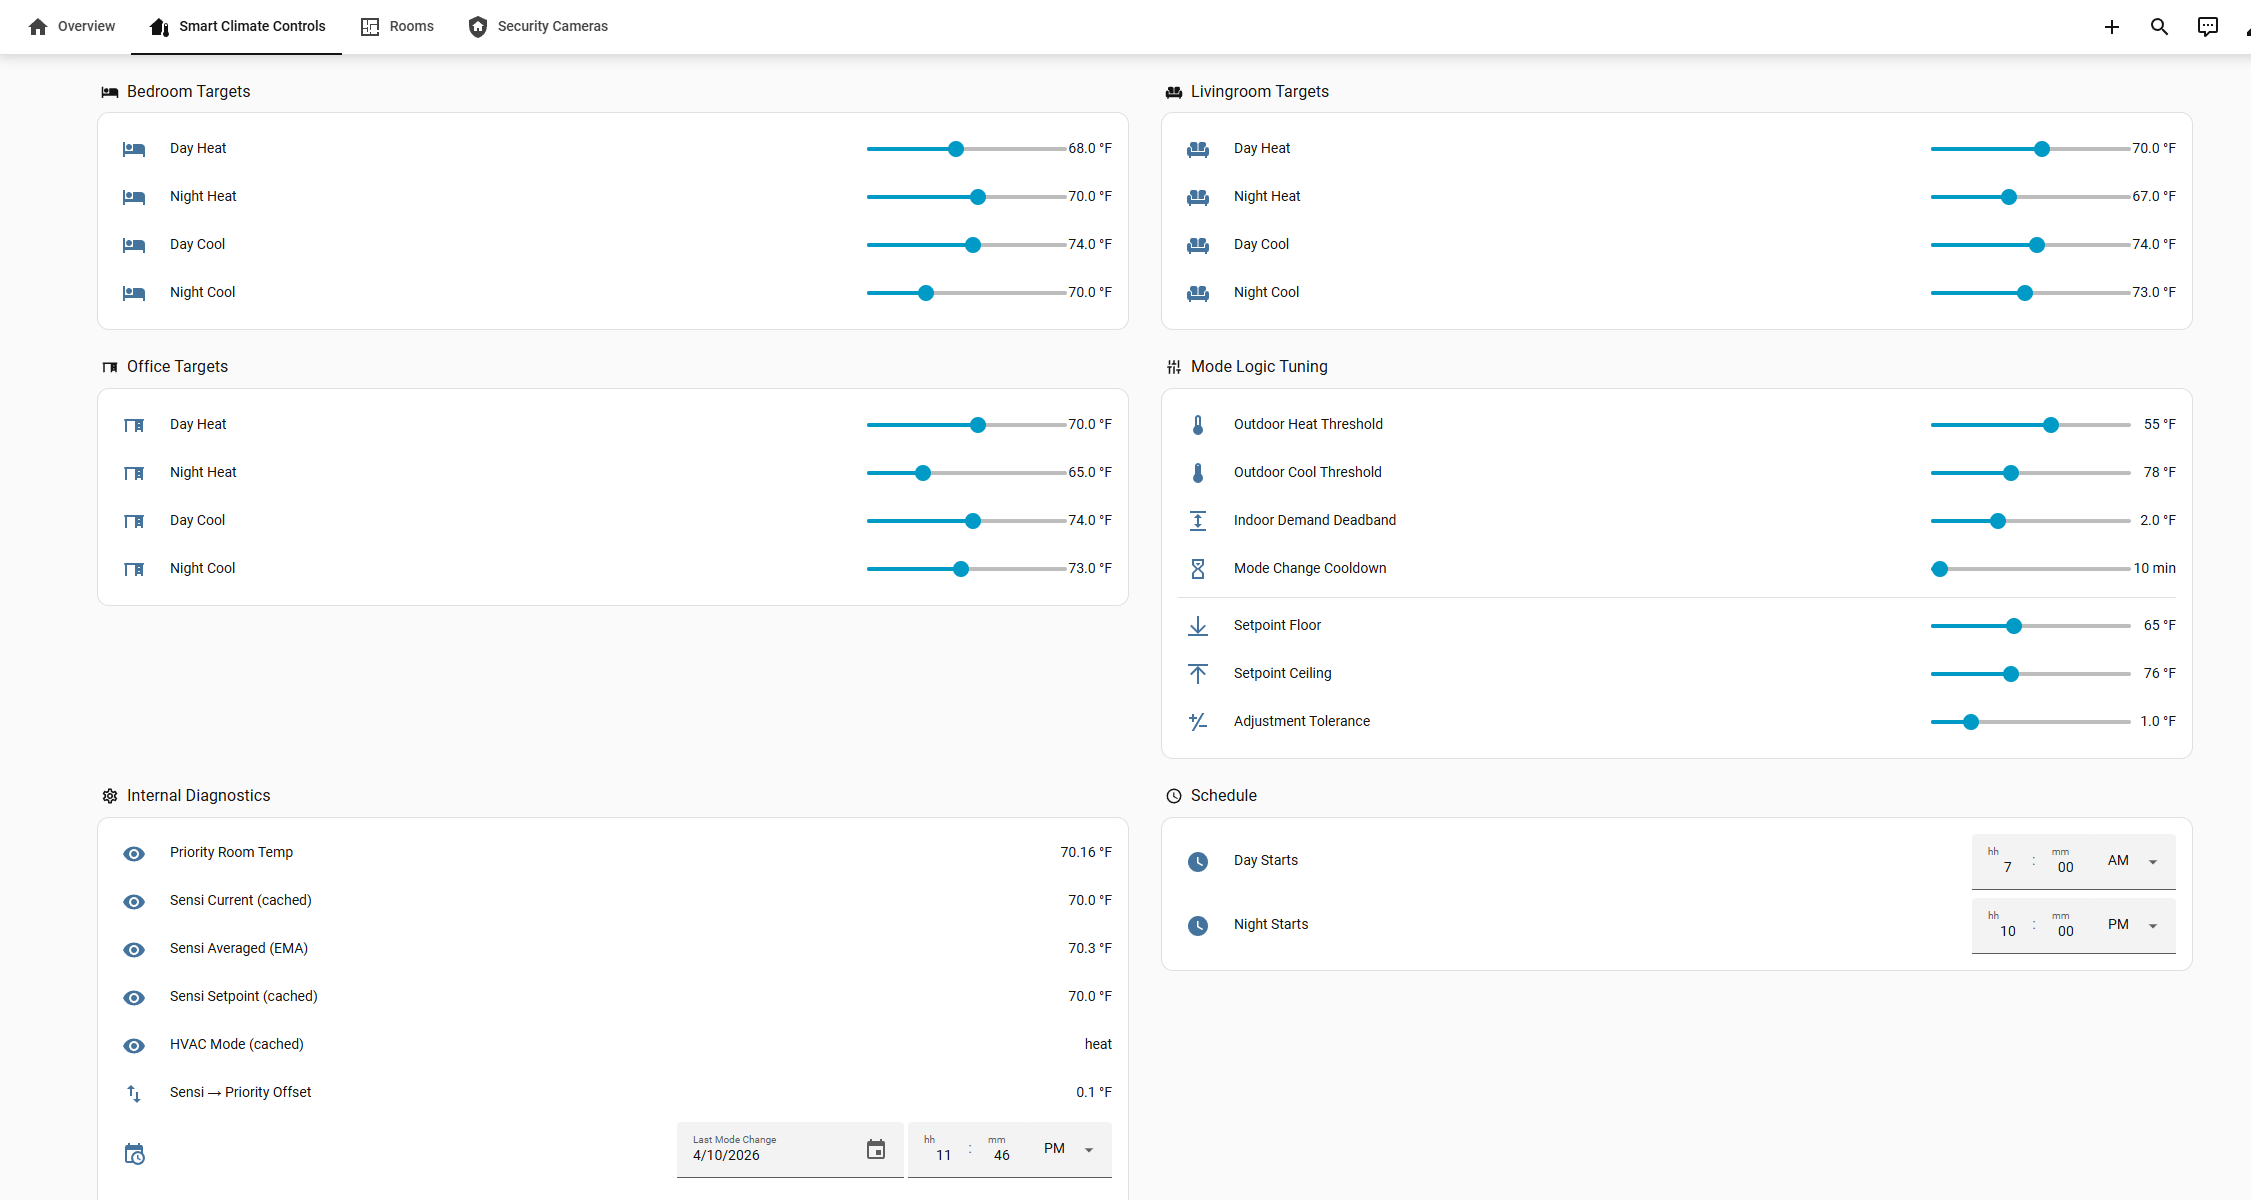The image size is (2251, 1200).
Task: Open the assistant chat bubble icon
Action: 2207,27
